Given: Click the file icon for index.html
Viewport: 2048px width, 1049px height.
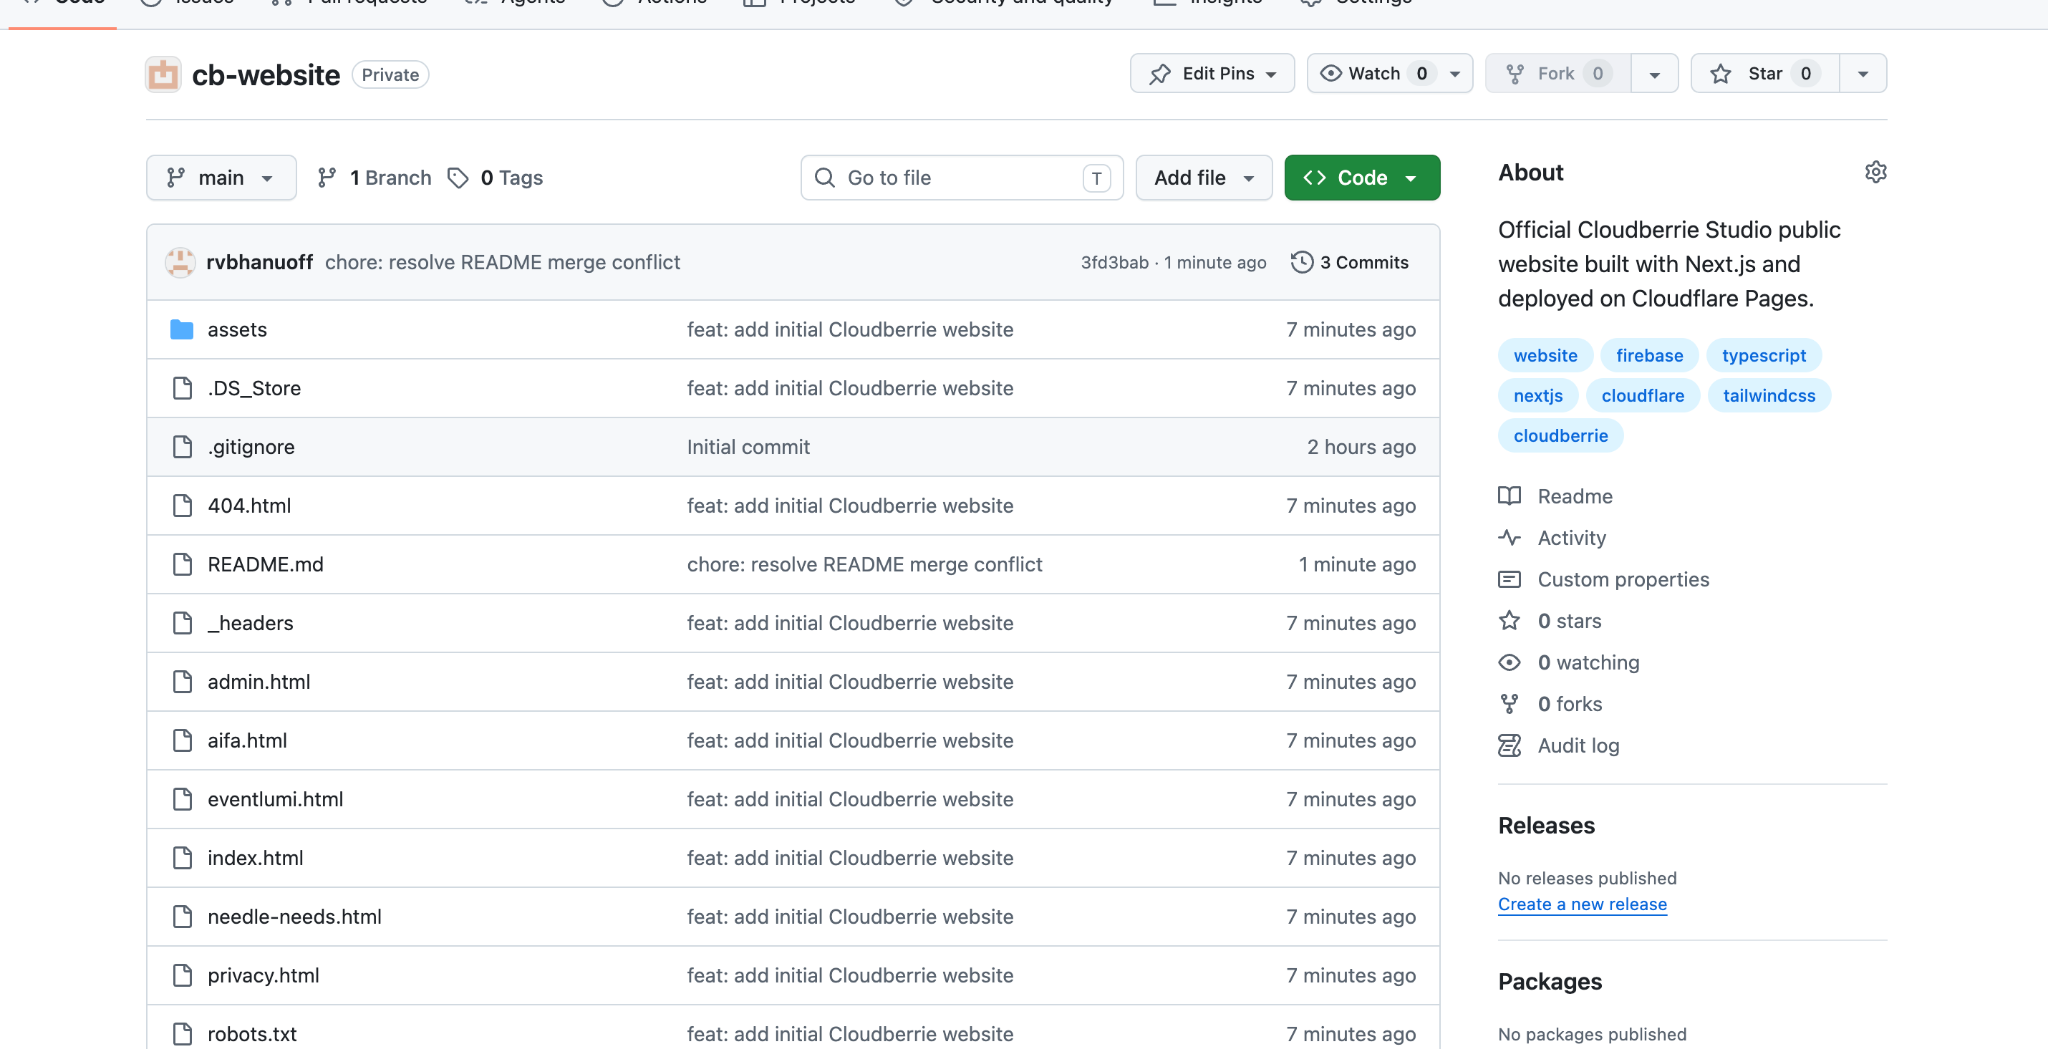Looking at the screenshot, I should (182, 858).
